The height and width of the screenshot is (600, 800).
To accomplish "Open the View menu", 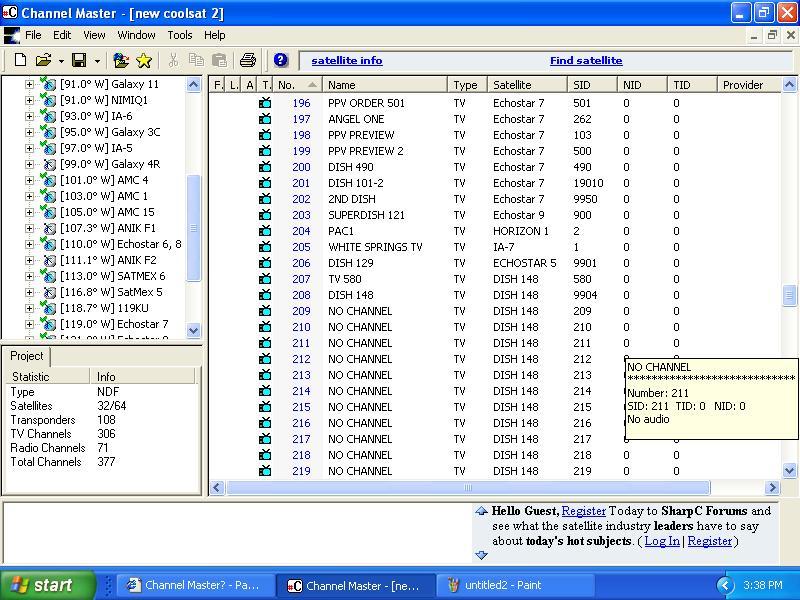I will click(94, 35).
